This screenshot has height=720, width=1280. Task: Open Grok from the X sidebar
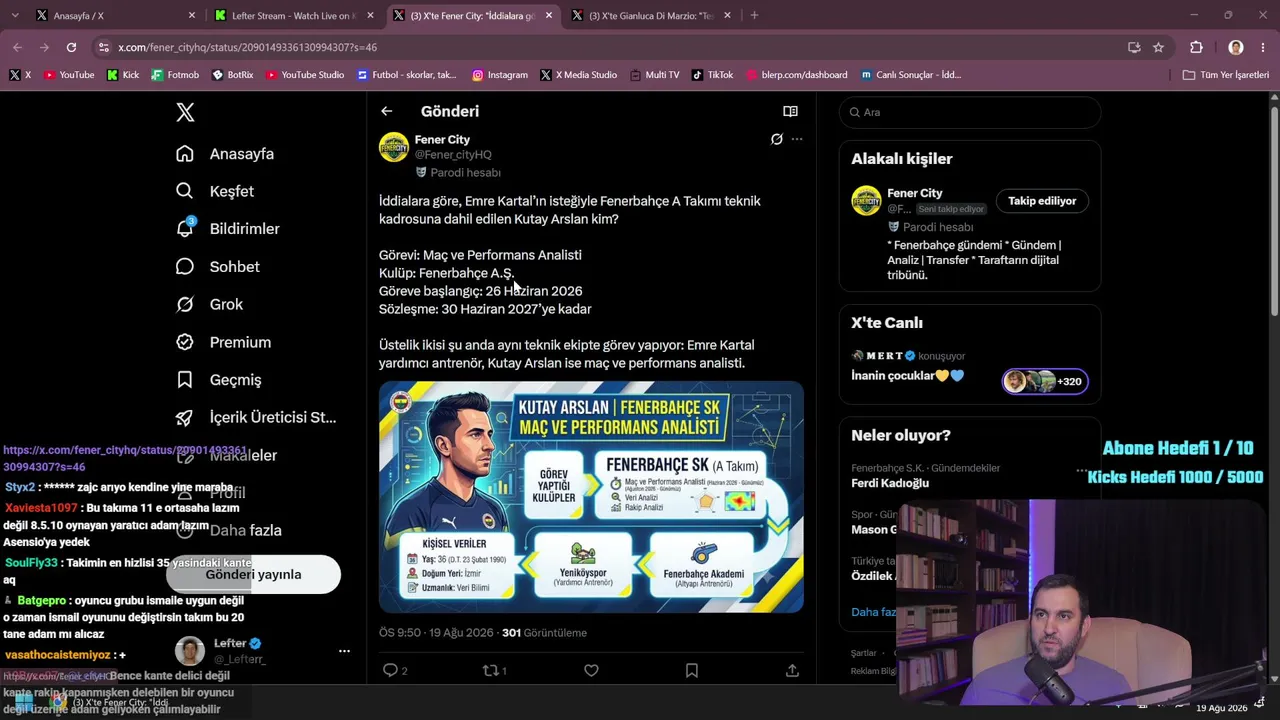tap(210, 304)
